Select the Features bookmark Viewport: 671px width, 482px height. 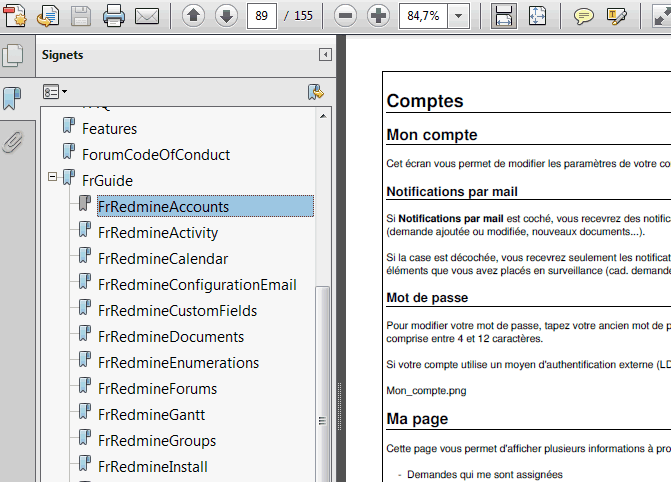point(110,129)
